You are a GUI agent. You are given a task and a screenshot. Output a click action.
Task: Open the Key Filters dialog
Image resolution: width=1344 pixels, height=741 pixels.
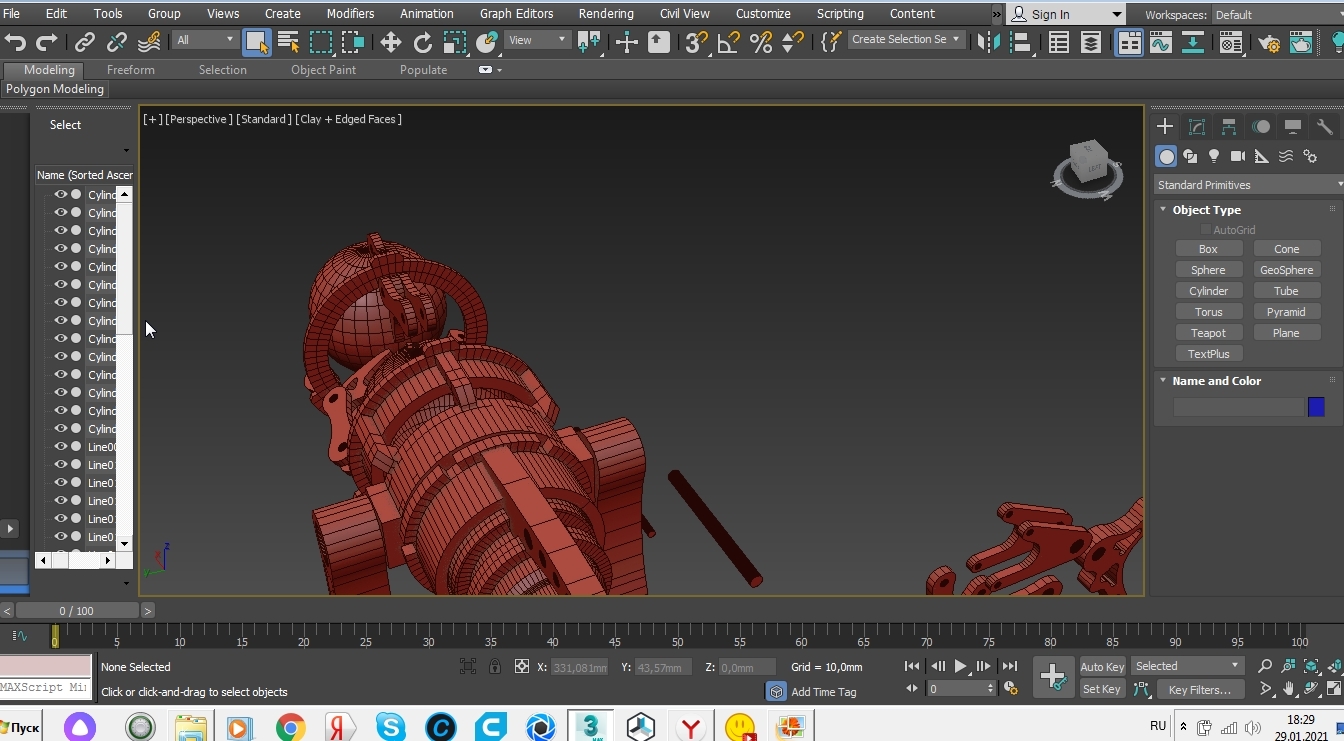coord(1200,689)
